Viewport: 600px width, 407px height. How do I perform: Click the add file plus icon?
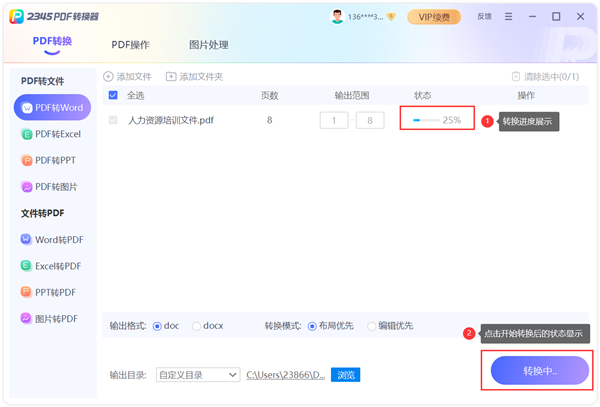click(x=108, y=77)
